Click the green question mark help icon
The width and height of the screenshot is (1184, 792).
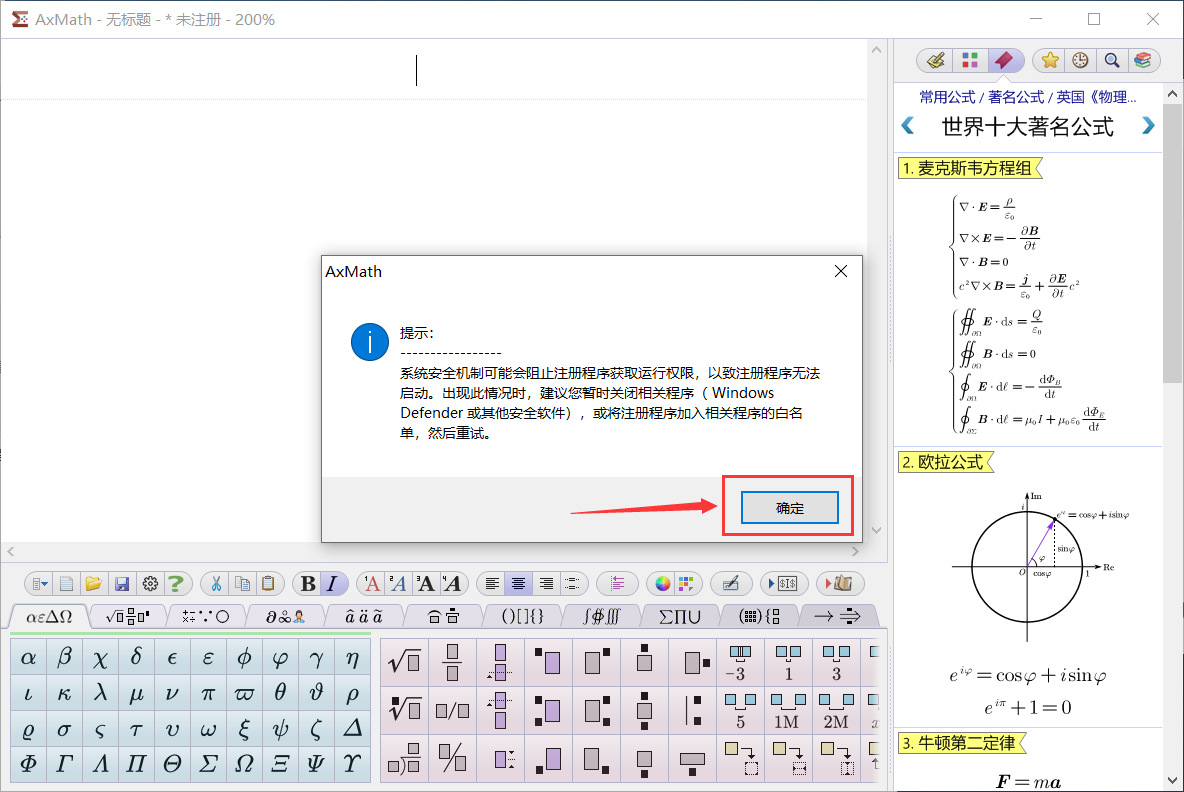coord(176,583)
